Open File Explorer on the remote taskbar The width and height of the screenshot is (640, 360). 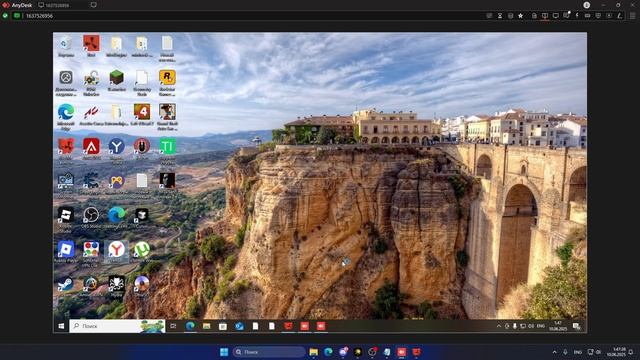207,326
